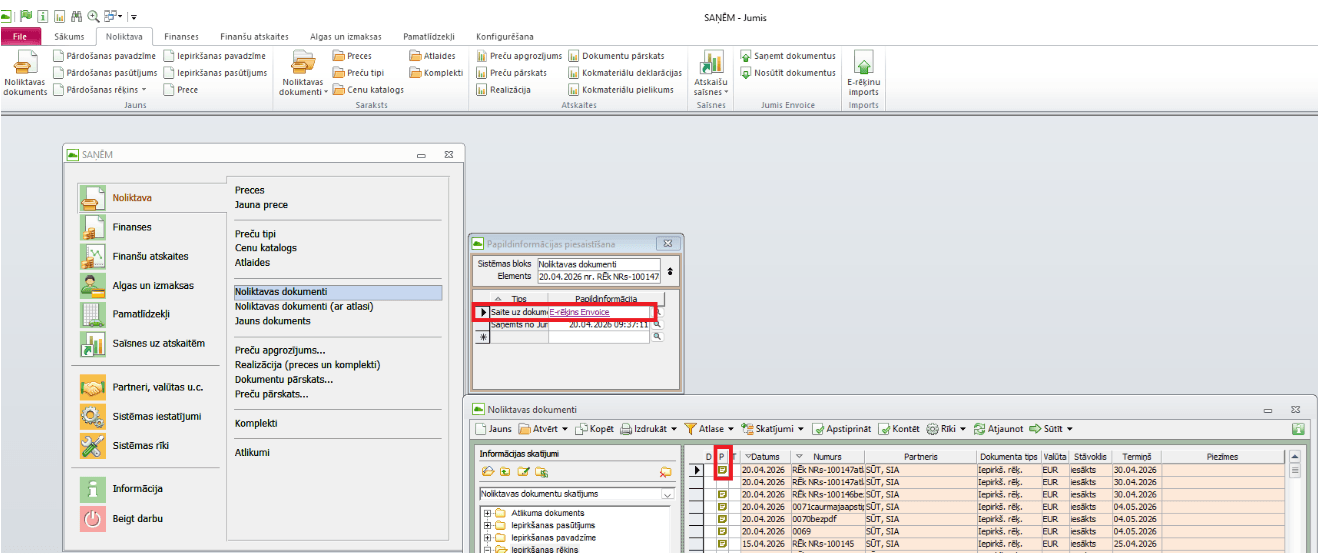
Task: Click the Sistēmas rīki sidebar icon
Action: click(x=92, y=446)
